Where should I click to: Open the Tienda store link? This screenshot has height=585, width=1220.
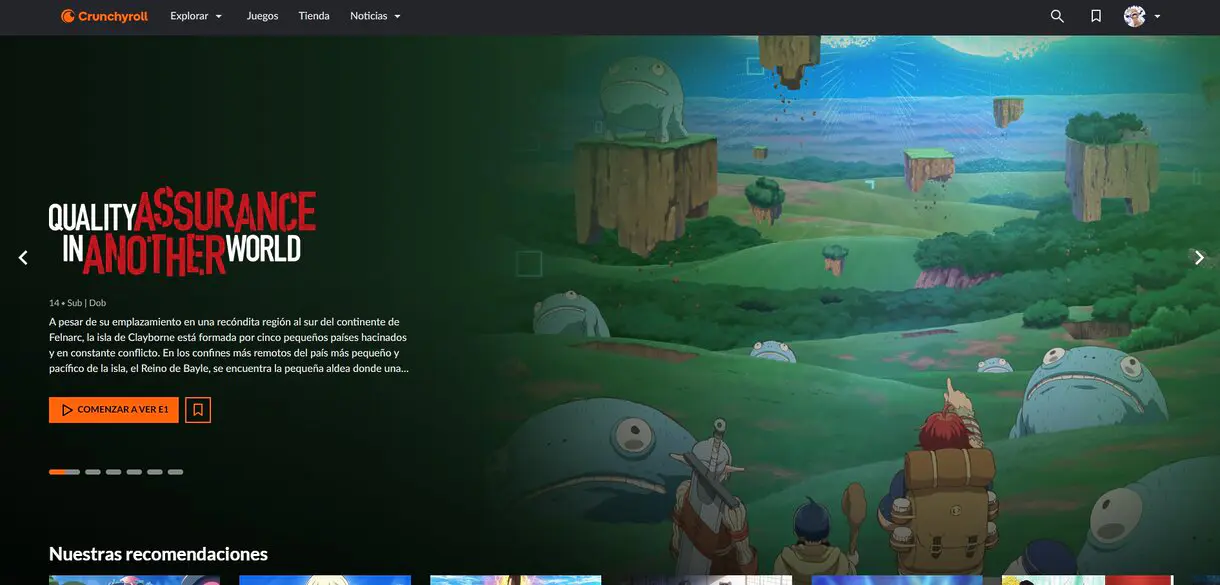[x=314, y=16]
